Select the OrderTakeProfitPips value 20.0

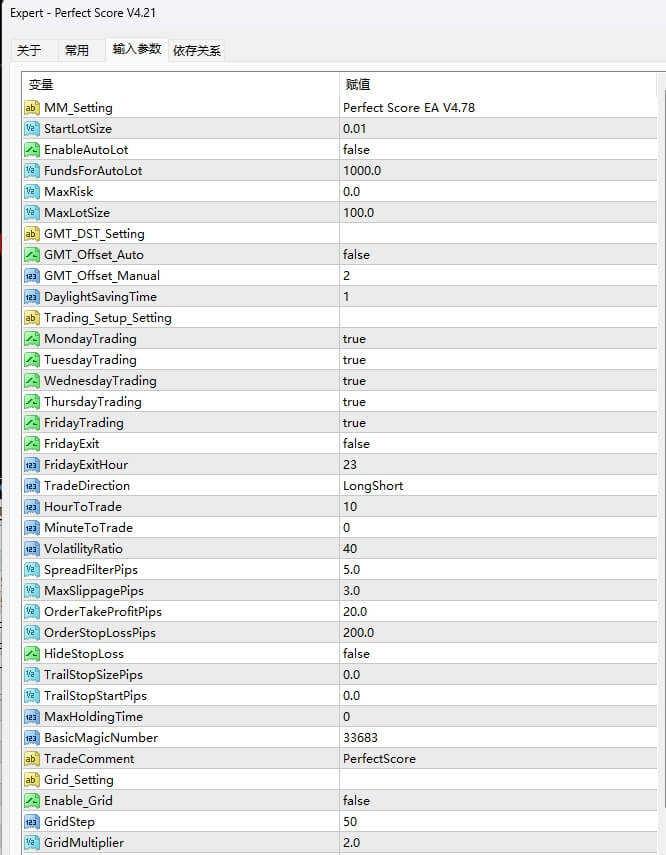[355, 611]
